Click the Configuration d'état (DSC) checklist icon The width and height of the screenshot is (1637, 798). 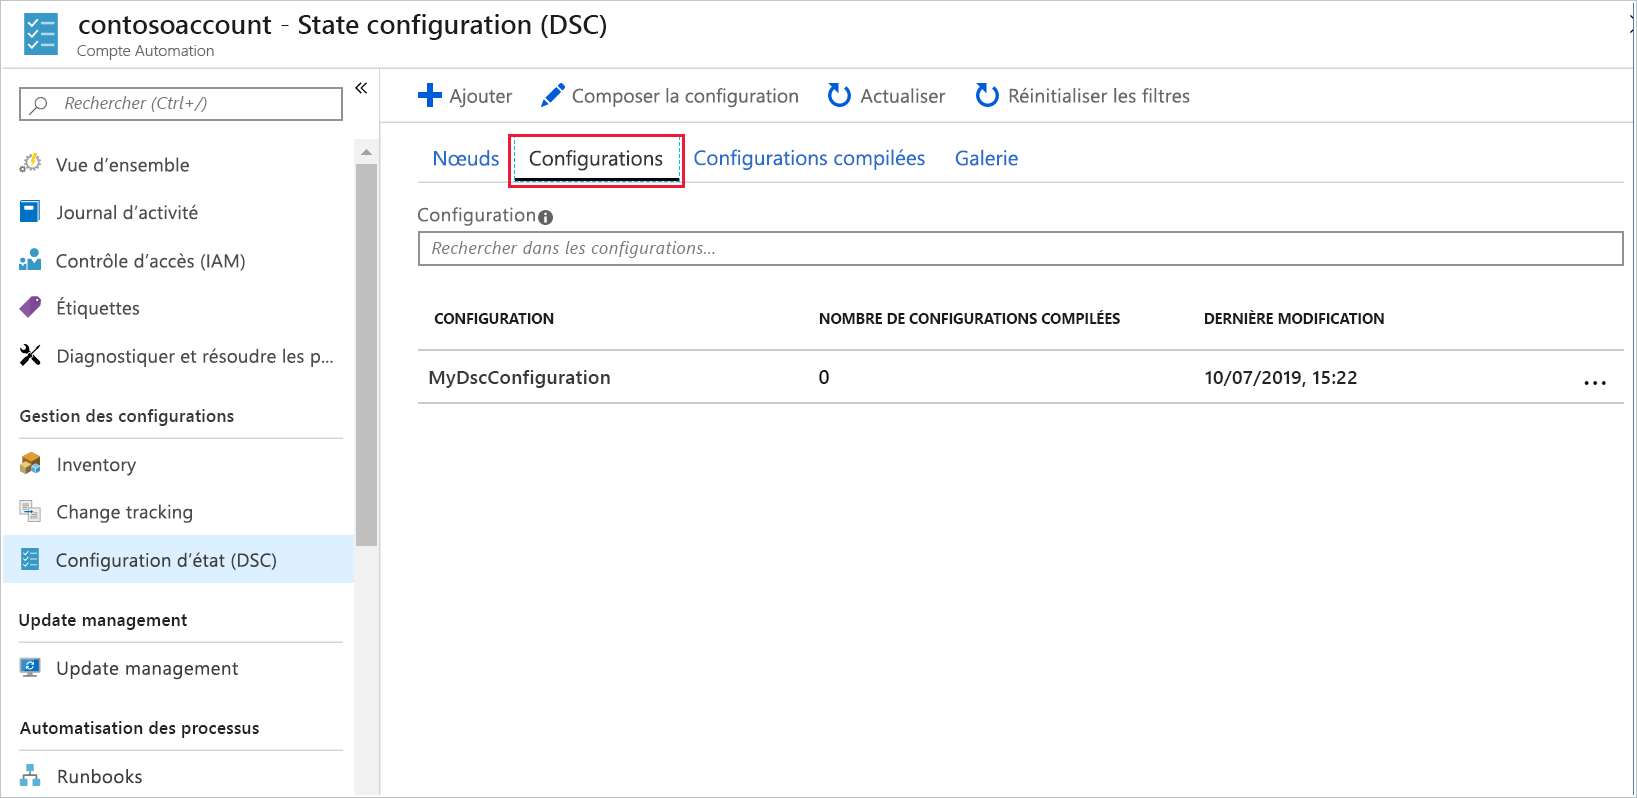(x=31, y=559)
